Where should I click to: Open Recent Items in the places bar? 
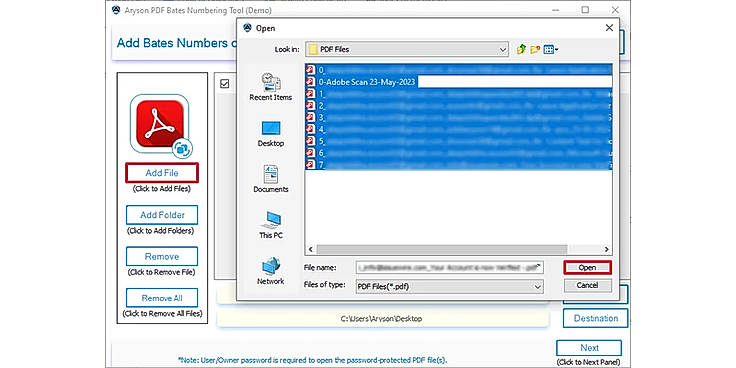coord(271,87)
